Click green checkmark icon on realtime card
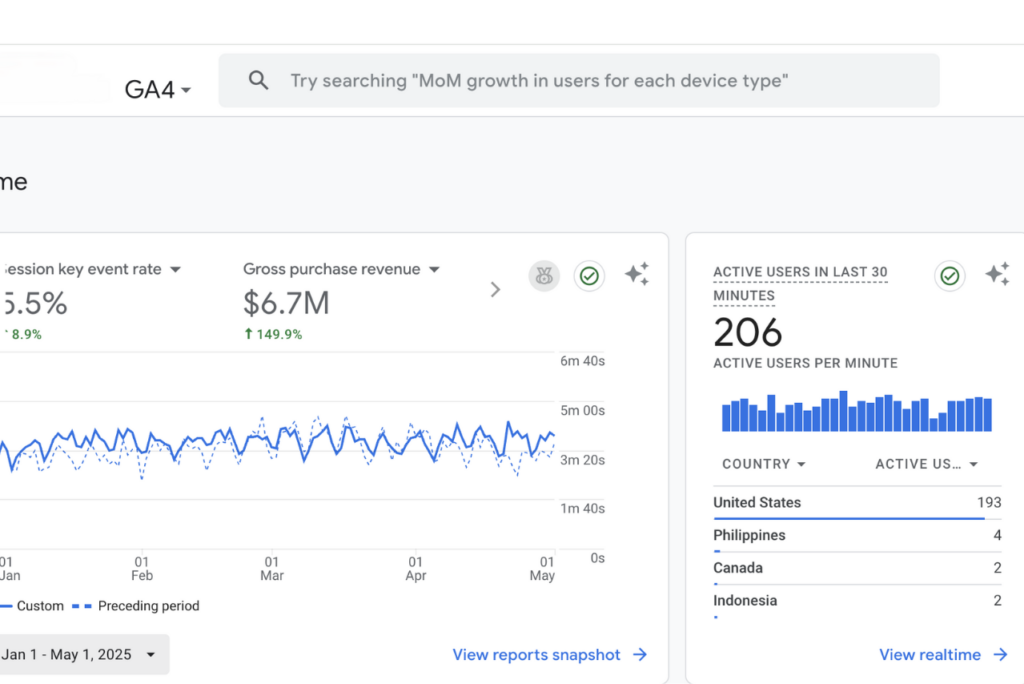This screenshot has height=684, width=1024. 950,276
